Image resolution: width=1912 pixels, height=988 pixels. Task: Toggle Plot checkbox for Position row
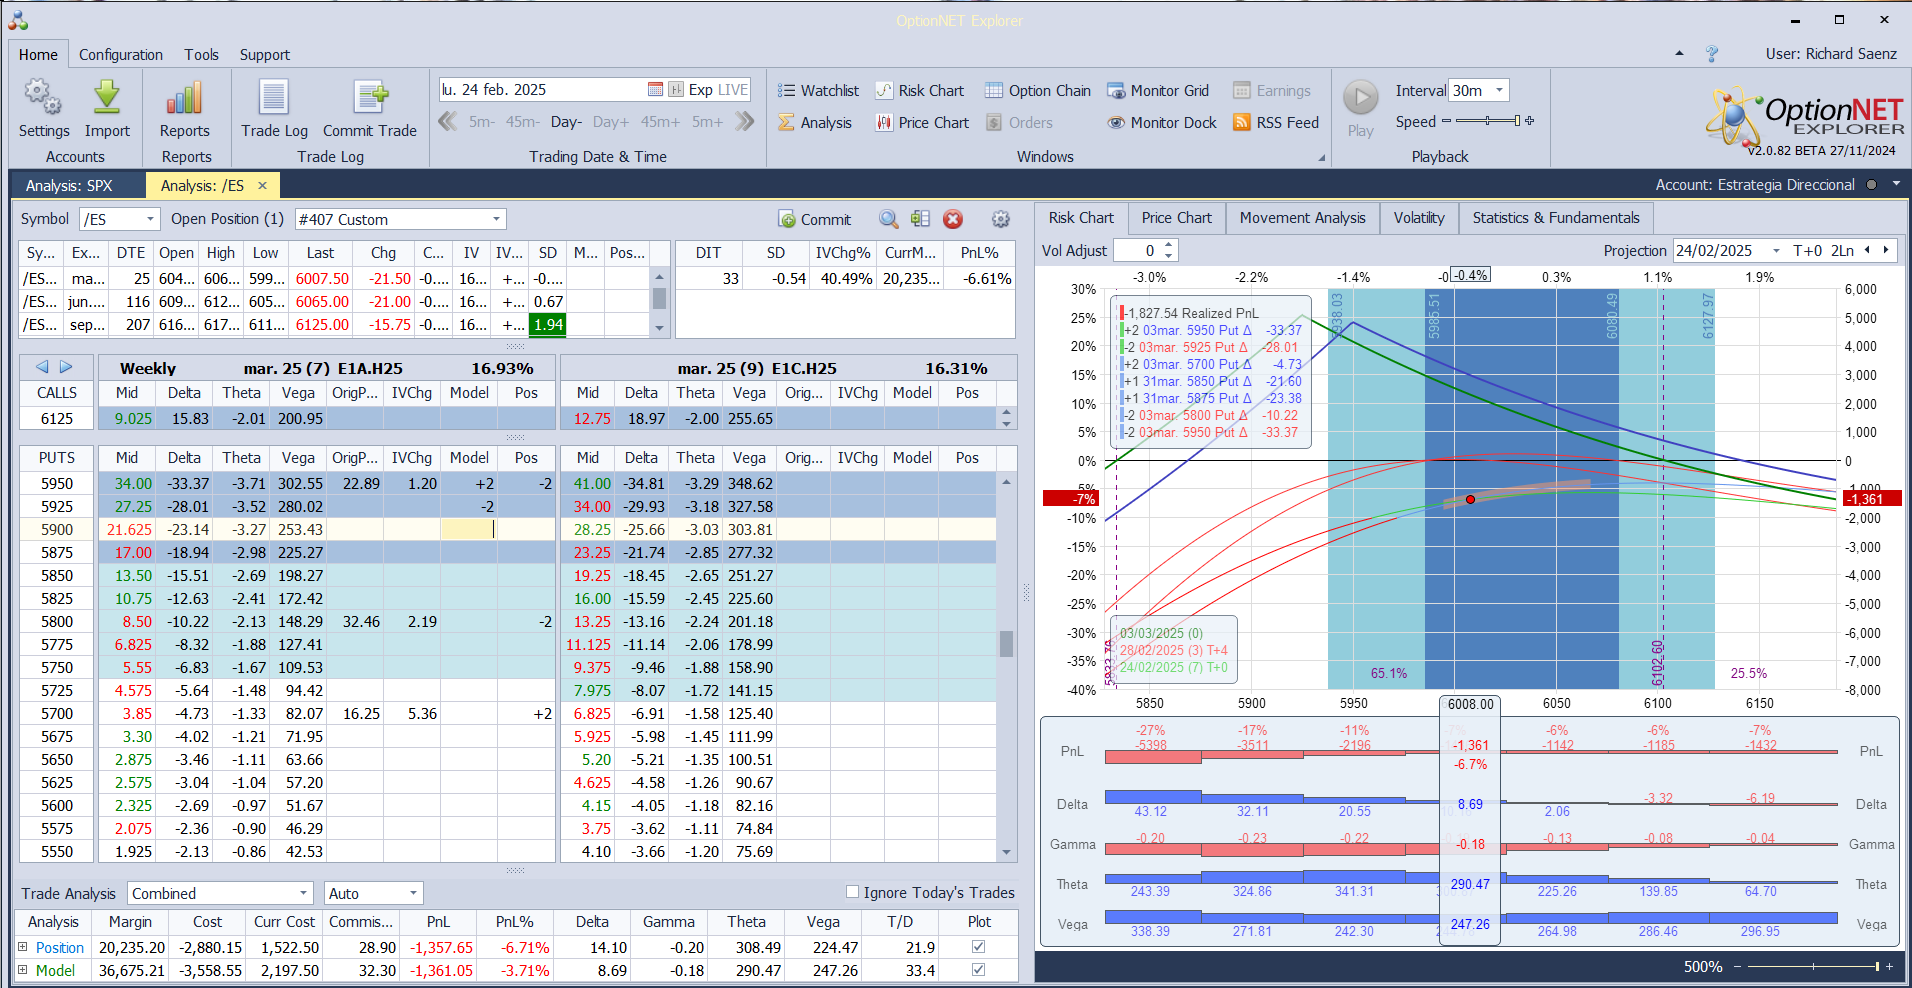(978, 947)
